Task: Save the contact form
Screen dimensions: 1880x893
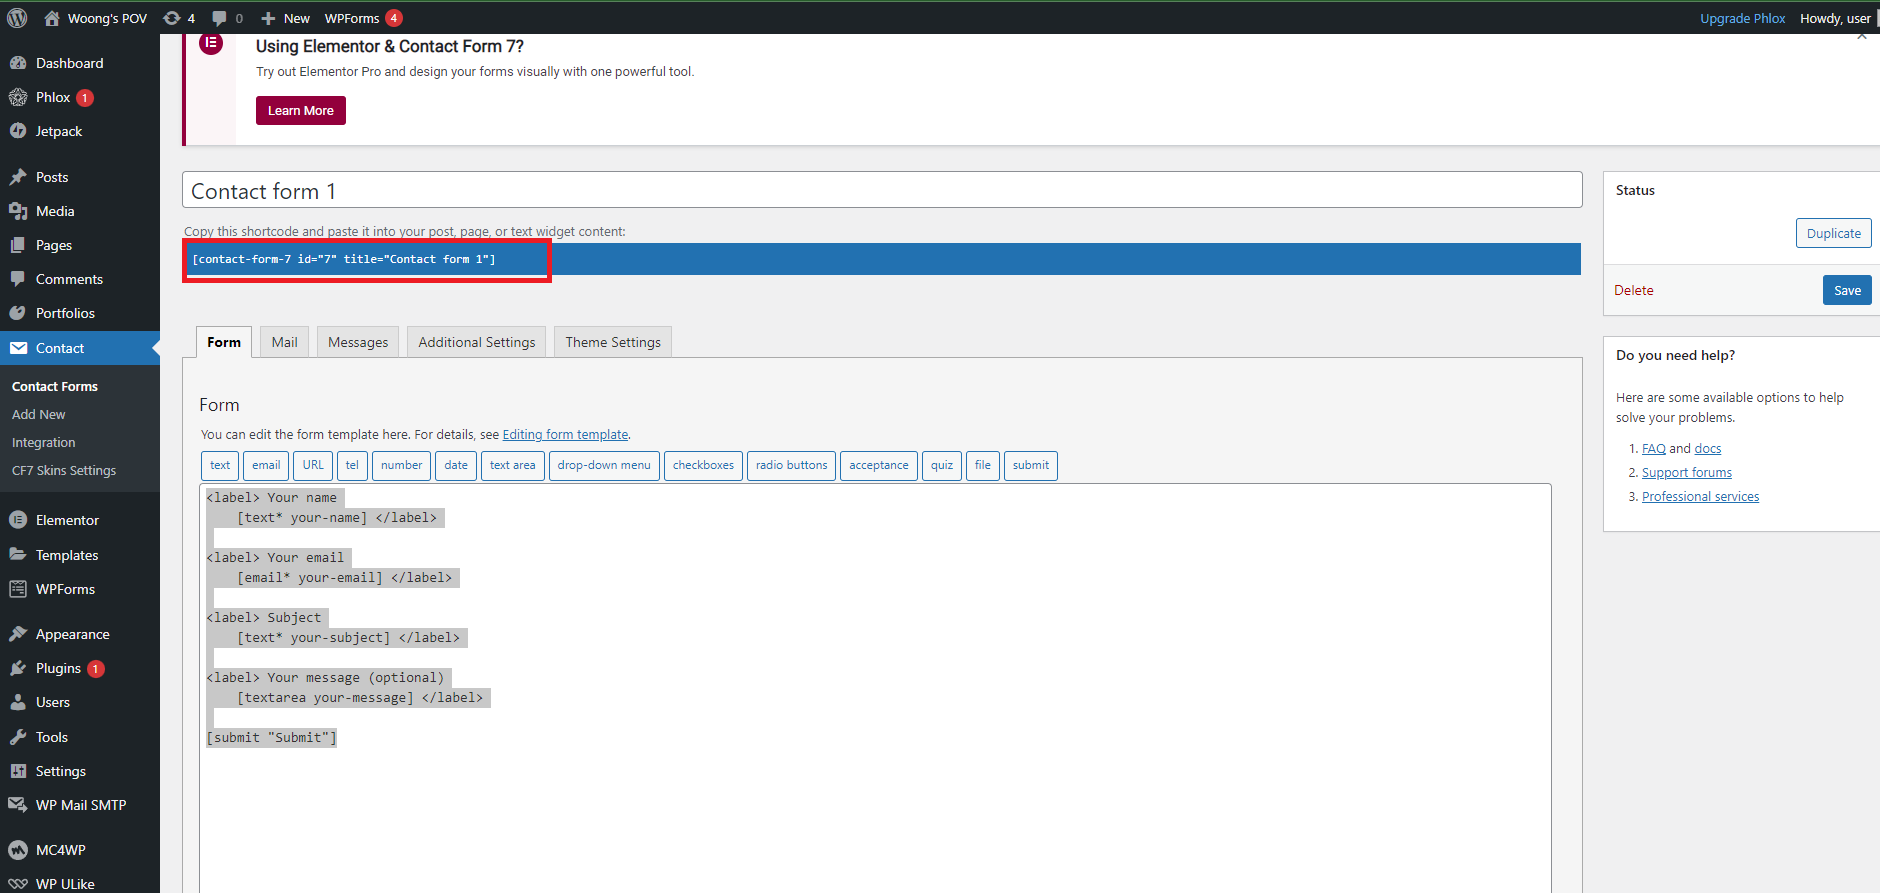Action: (x=1847, y=290)
